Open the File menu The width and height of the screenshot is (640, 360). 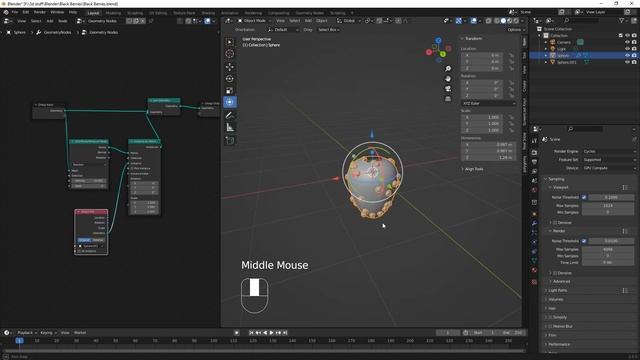coord(15,12)
